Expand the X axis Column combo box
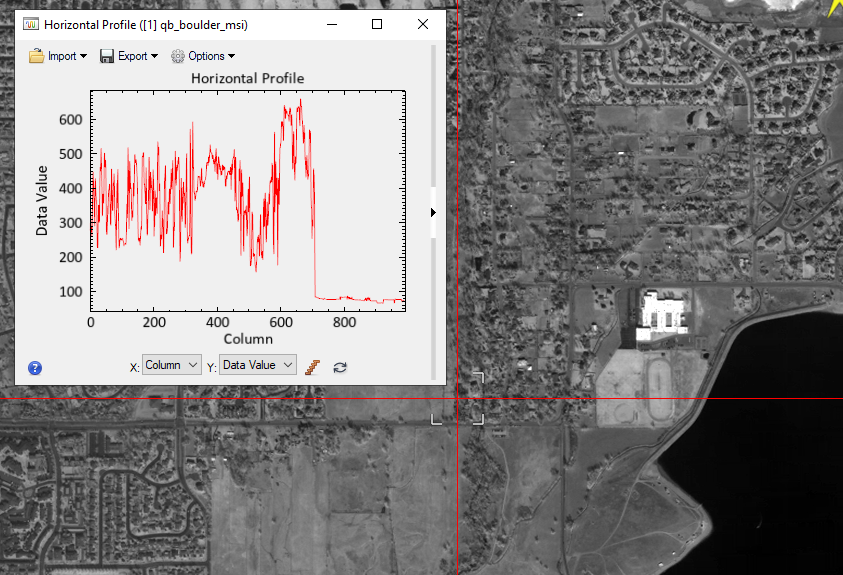The height and width of the screenshot is (575, 843). click(172, 365)
